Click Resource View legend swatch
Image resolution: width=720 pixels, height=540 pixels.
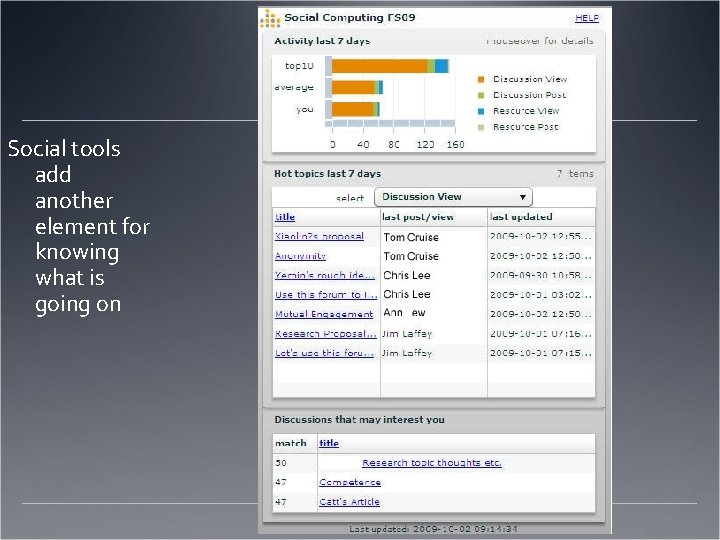[481, 111]
